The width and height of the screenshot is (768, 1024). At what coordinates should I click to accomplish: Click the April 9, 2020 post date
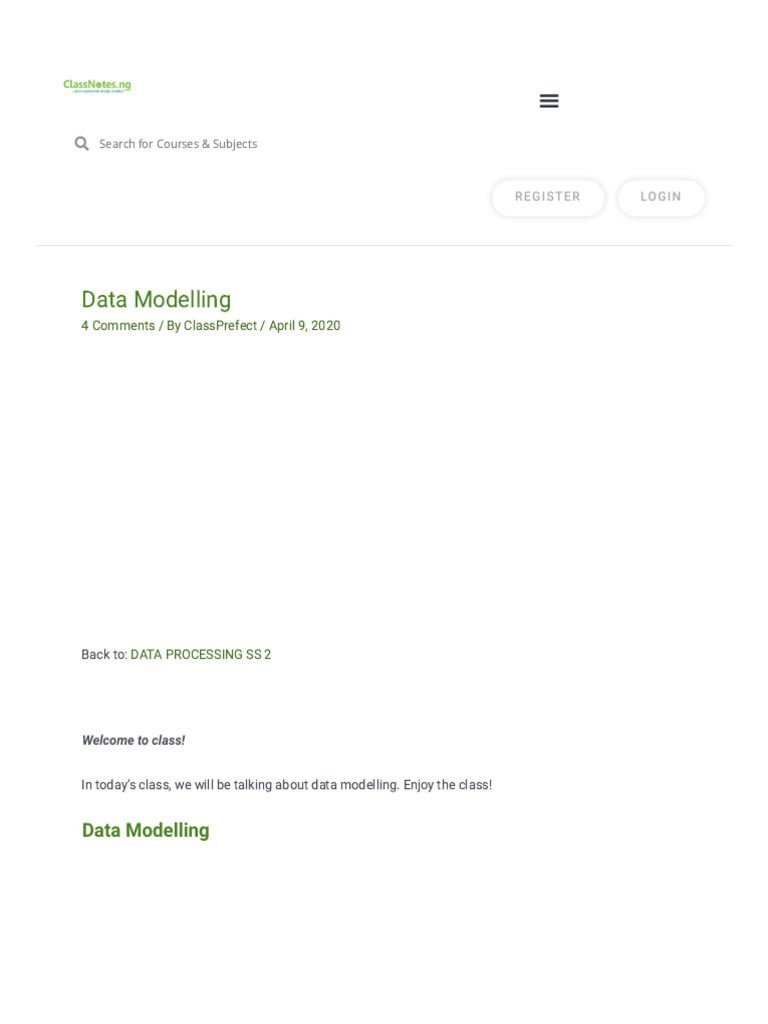point(304,326)
